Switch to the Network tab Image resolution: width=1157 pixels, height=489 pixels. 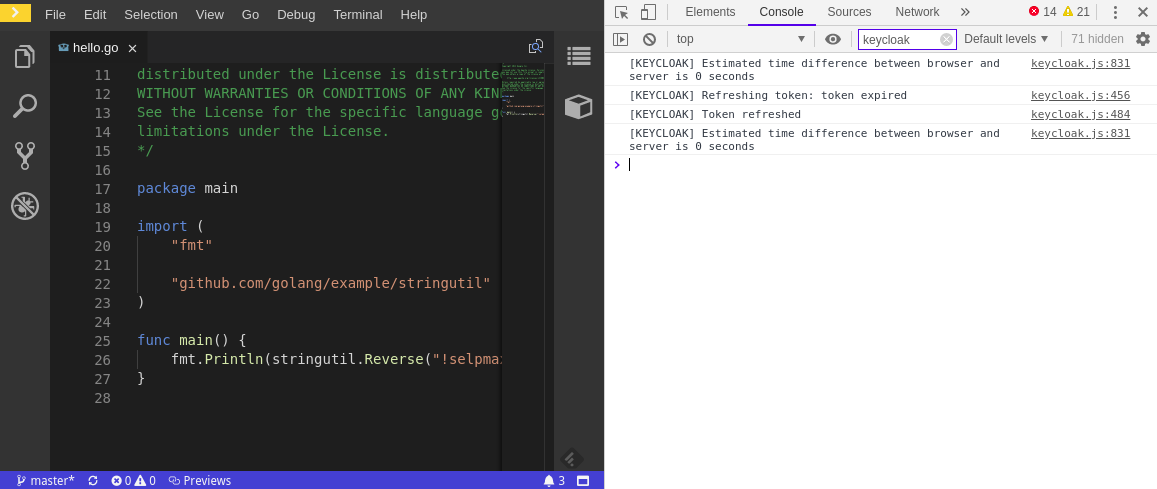[917, 12]
